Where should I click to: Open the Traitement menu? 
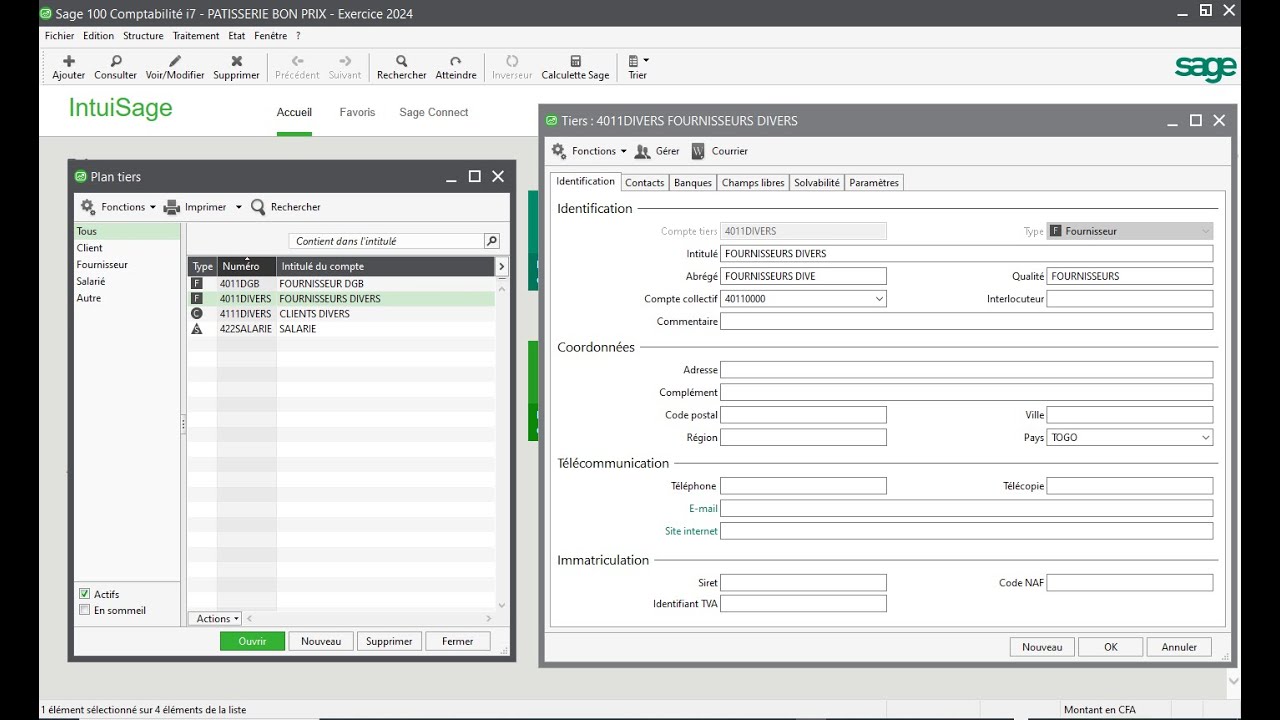(195, 36)
